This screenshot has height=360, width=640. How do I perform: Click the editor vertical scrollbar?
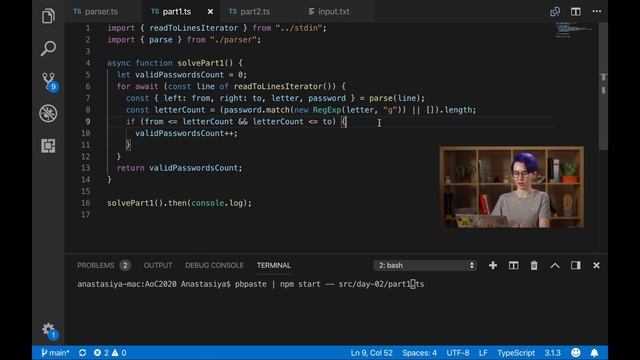pyautogui.click(x=603, y=86)
